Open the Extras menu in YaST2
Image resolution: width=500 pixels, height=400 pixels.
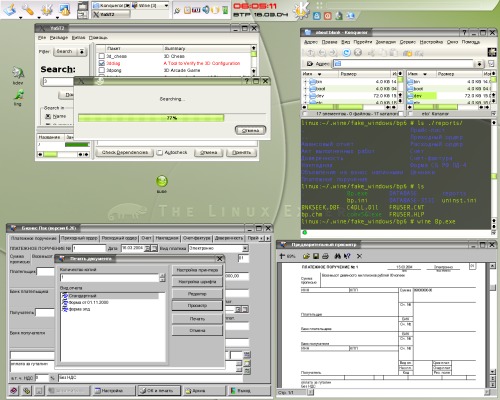click(79, 38)
